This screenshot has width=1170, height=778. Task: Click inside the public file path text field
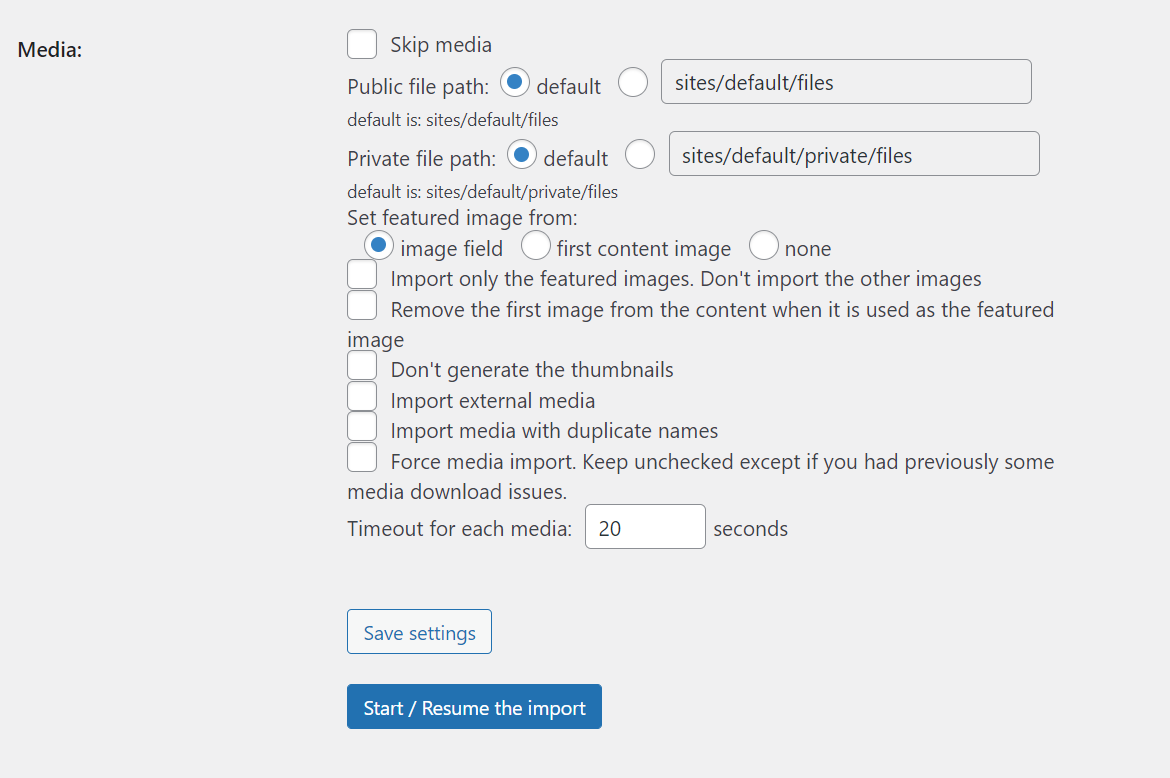tap(845, 81)
